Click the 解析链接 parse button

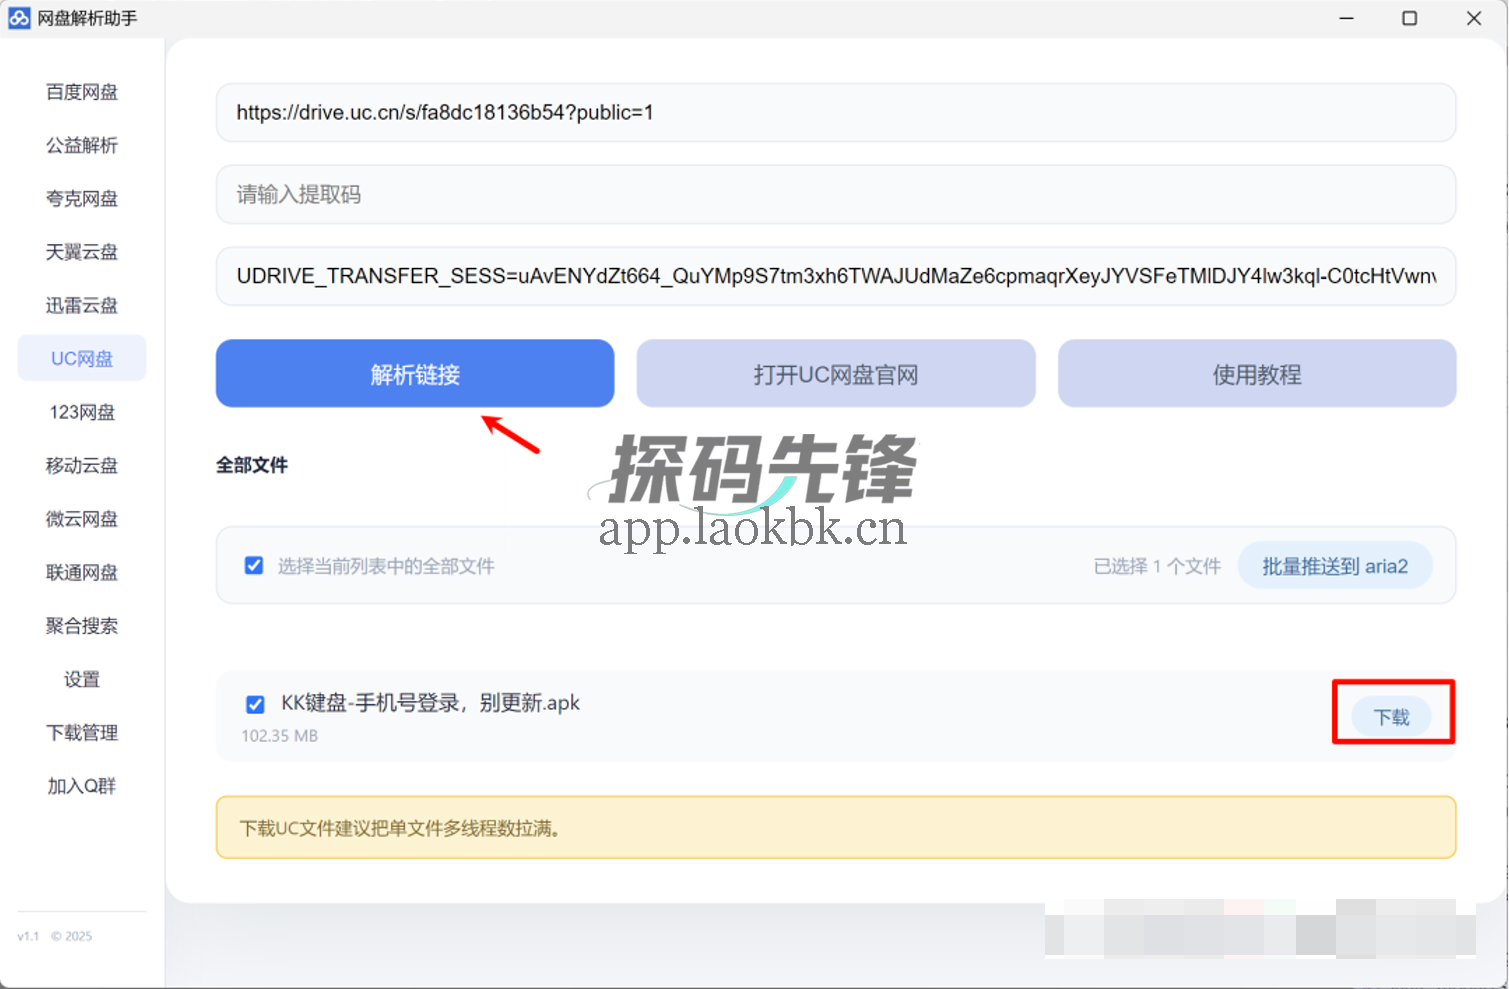(x=414, y=373)
